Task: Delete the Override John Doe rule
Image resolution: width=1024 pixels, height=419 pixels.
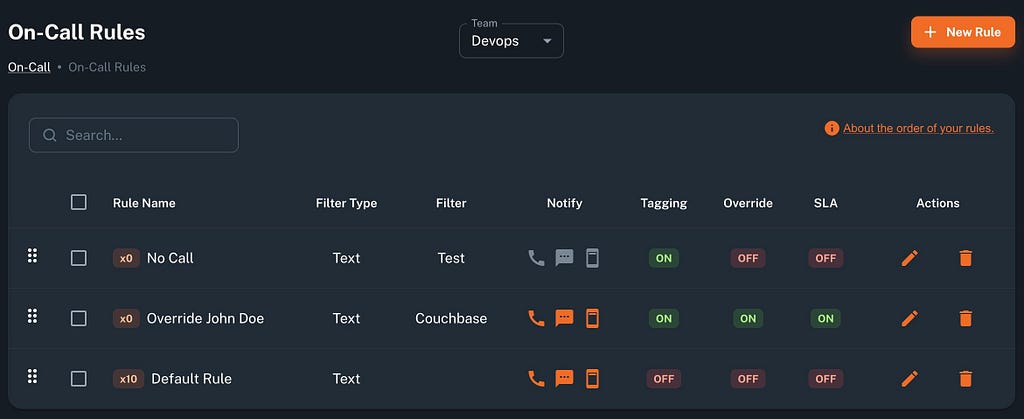Action: [965, 318]
